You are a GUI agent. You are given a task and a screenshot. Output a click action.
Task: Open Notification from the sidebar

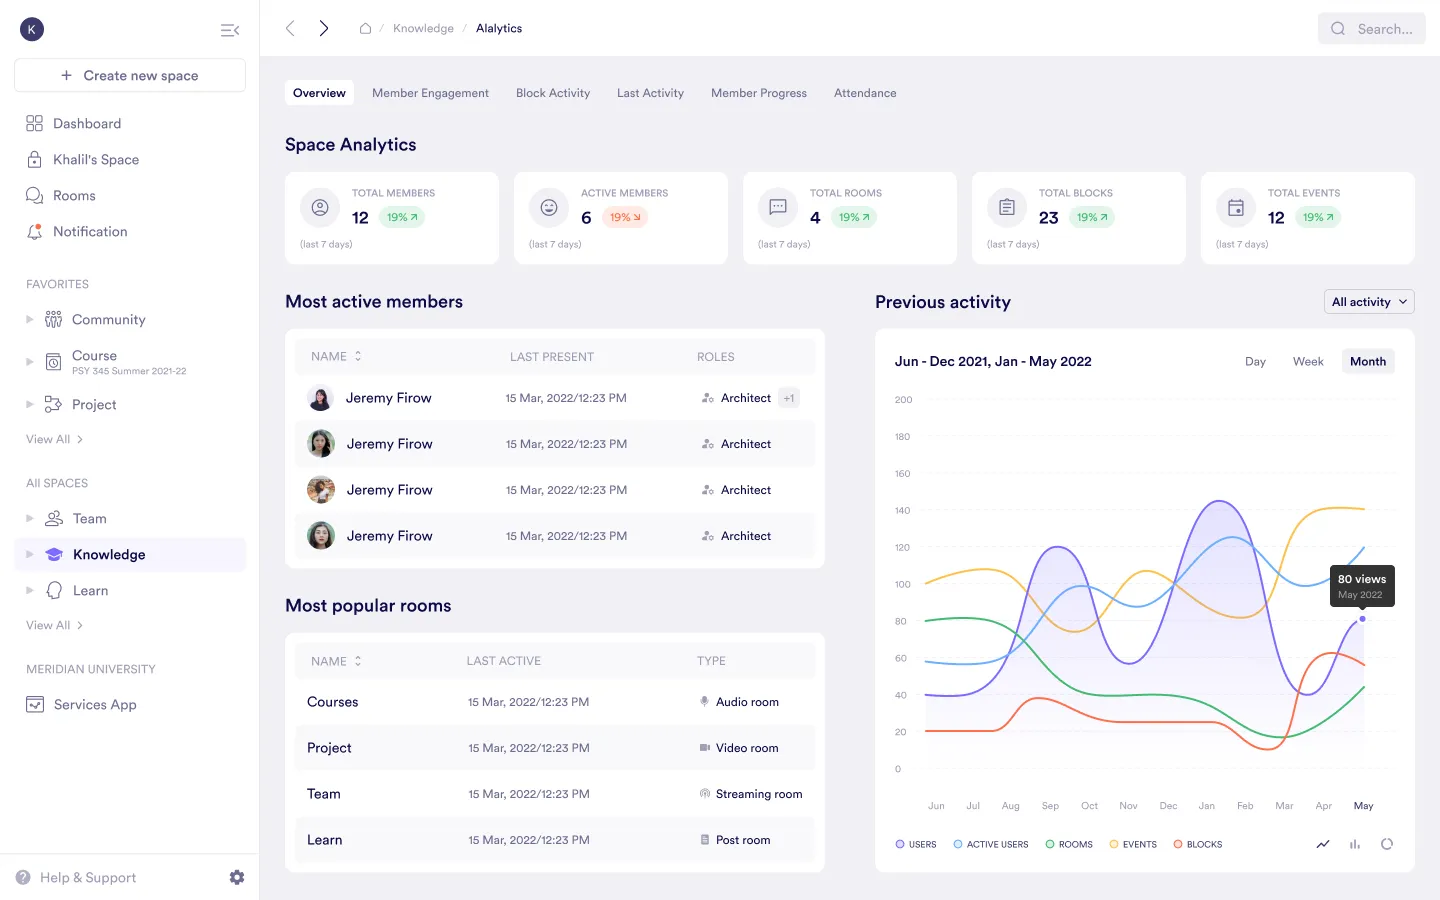[90, 231]
